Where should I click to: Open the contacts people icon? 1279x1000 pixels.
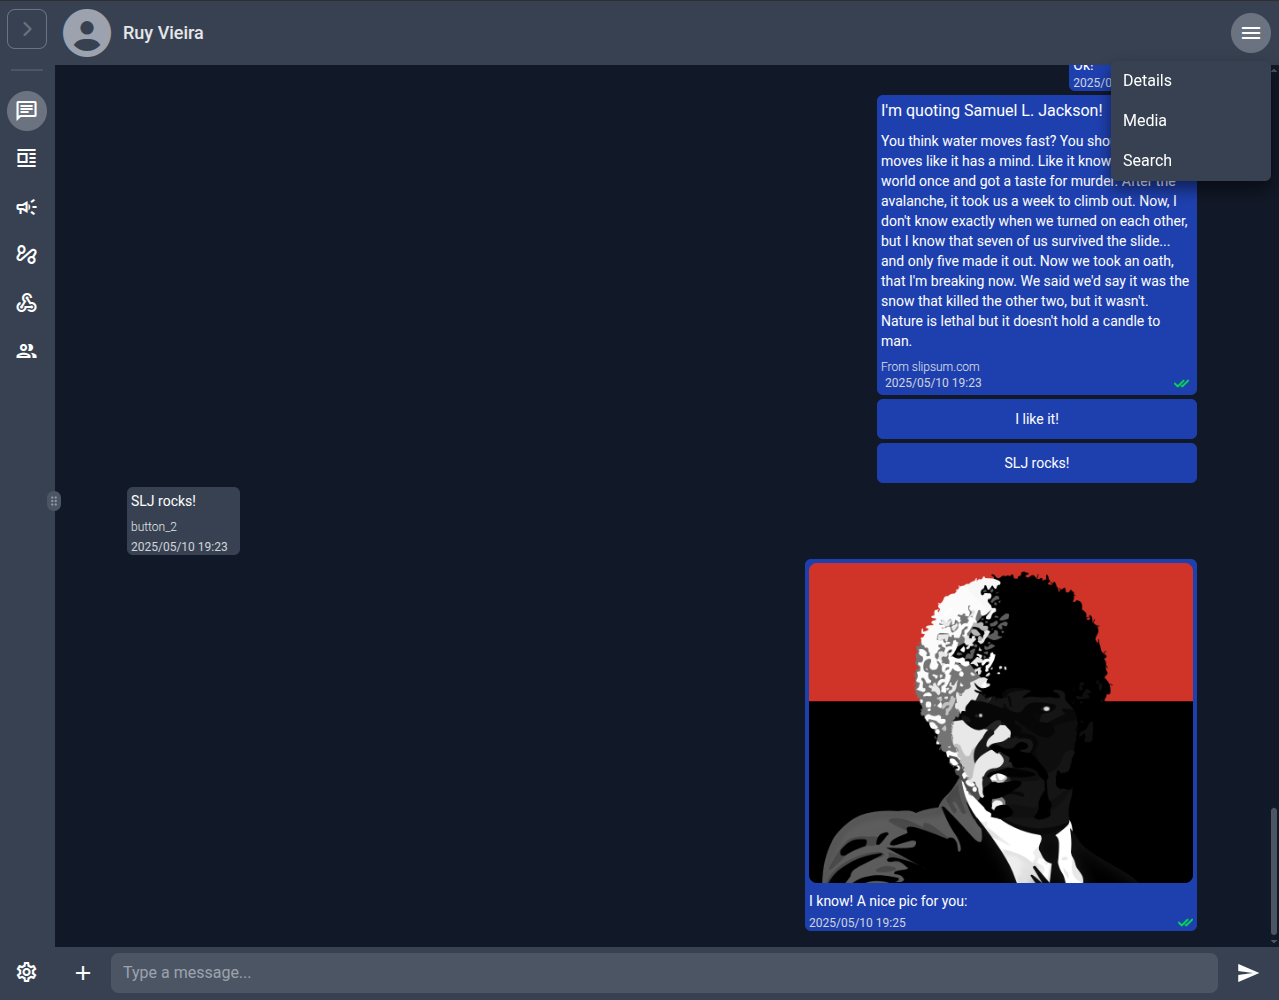coord(27,351)
